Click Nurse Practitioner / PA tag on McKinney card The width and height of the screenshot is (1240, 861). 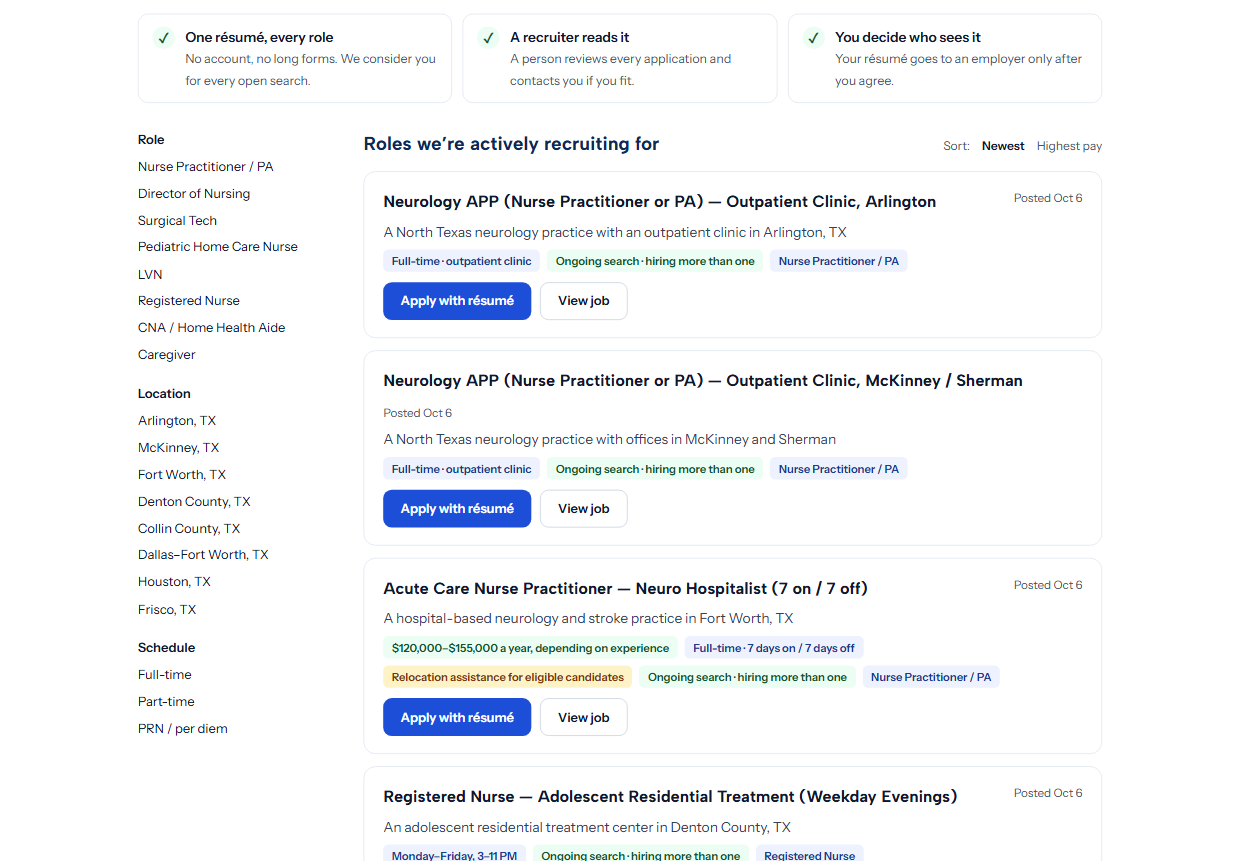pyautogui.click(x=838, y=469)
